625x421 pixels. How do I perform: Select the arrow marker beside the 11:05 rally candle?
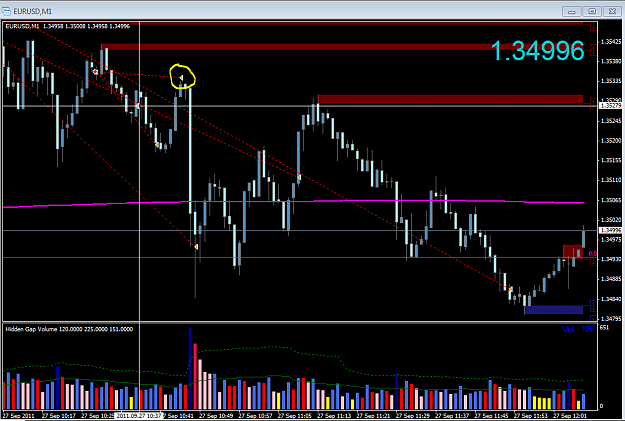[299, 177]
